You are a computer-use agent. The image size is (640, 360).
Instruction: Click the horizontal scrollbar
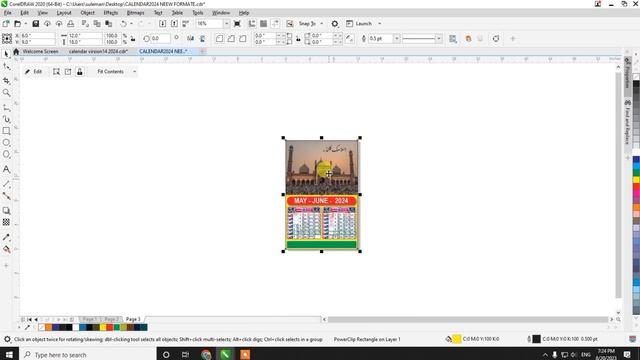tap(468, 320)
